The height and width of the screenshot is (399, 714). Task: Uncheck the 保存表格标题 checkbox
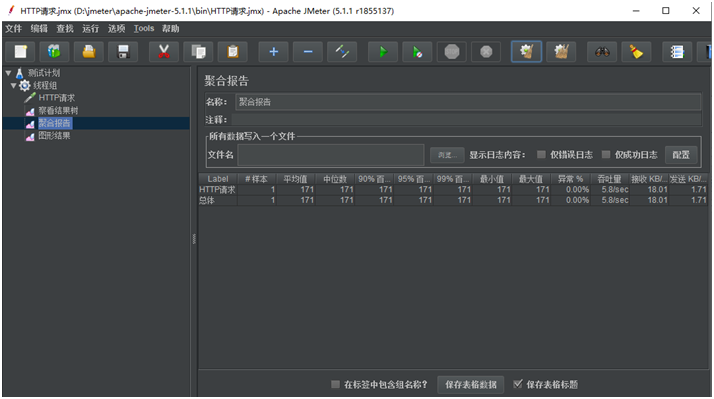click(x=518, y=384)
